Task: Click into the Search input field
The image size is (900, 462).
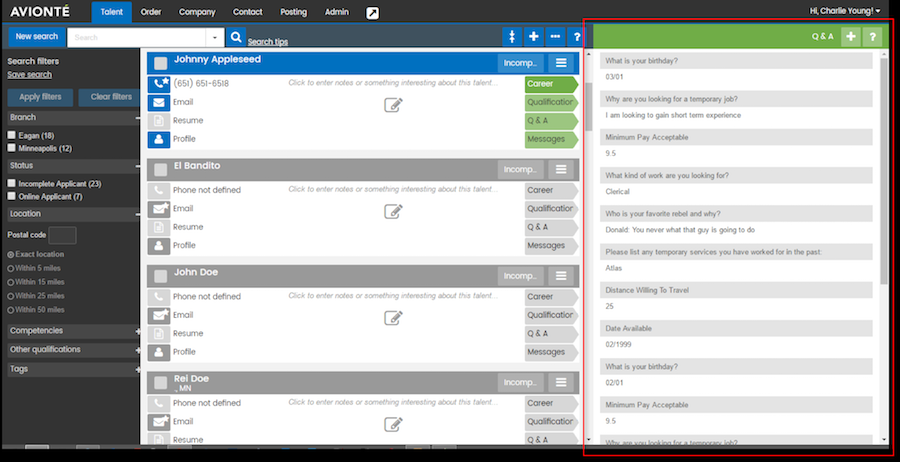Action: click(x=137, y=37)
